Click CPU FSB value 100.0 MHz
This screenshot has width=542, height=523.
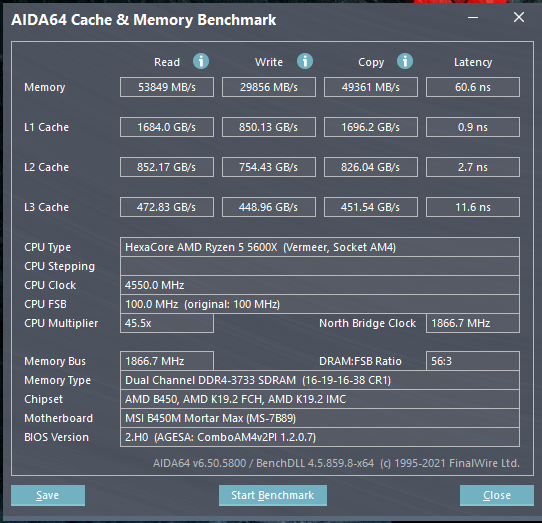(x=320, y=304)
